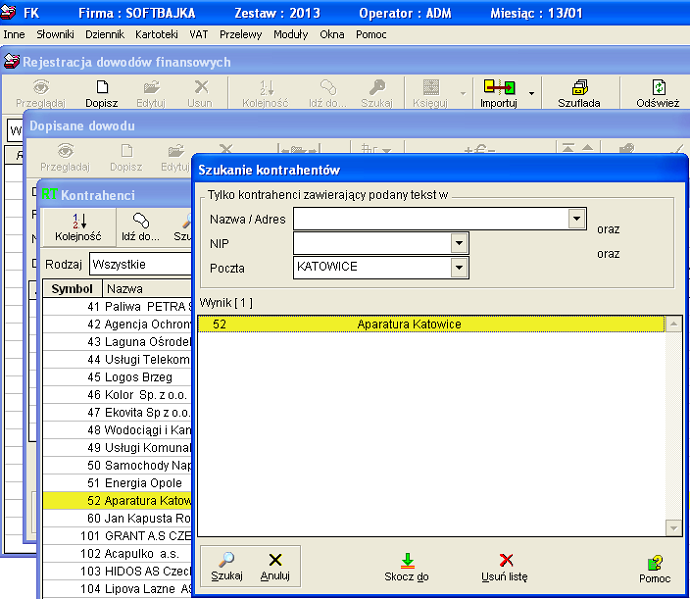
Task: Click Odśwież refresh icon
Action: (x=658, y=93)
